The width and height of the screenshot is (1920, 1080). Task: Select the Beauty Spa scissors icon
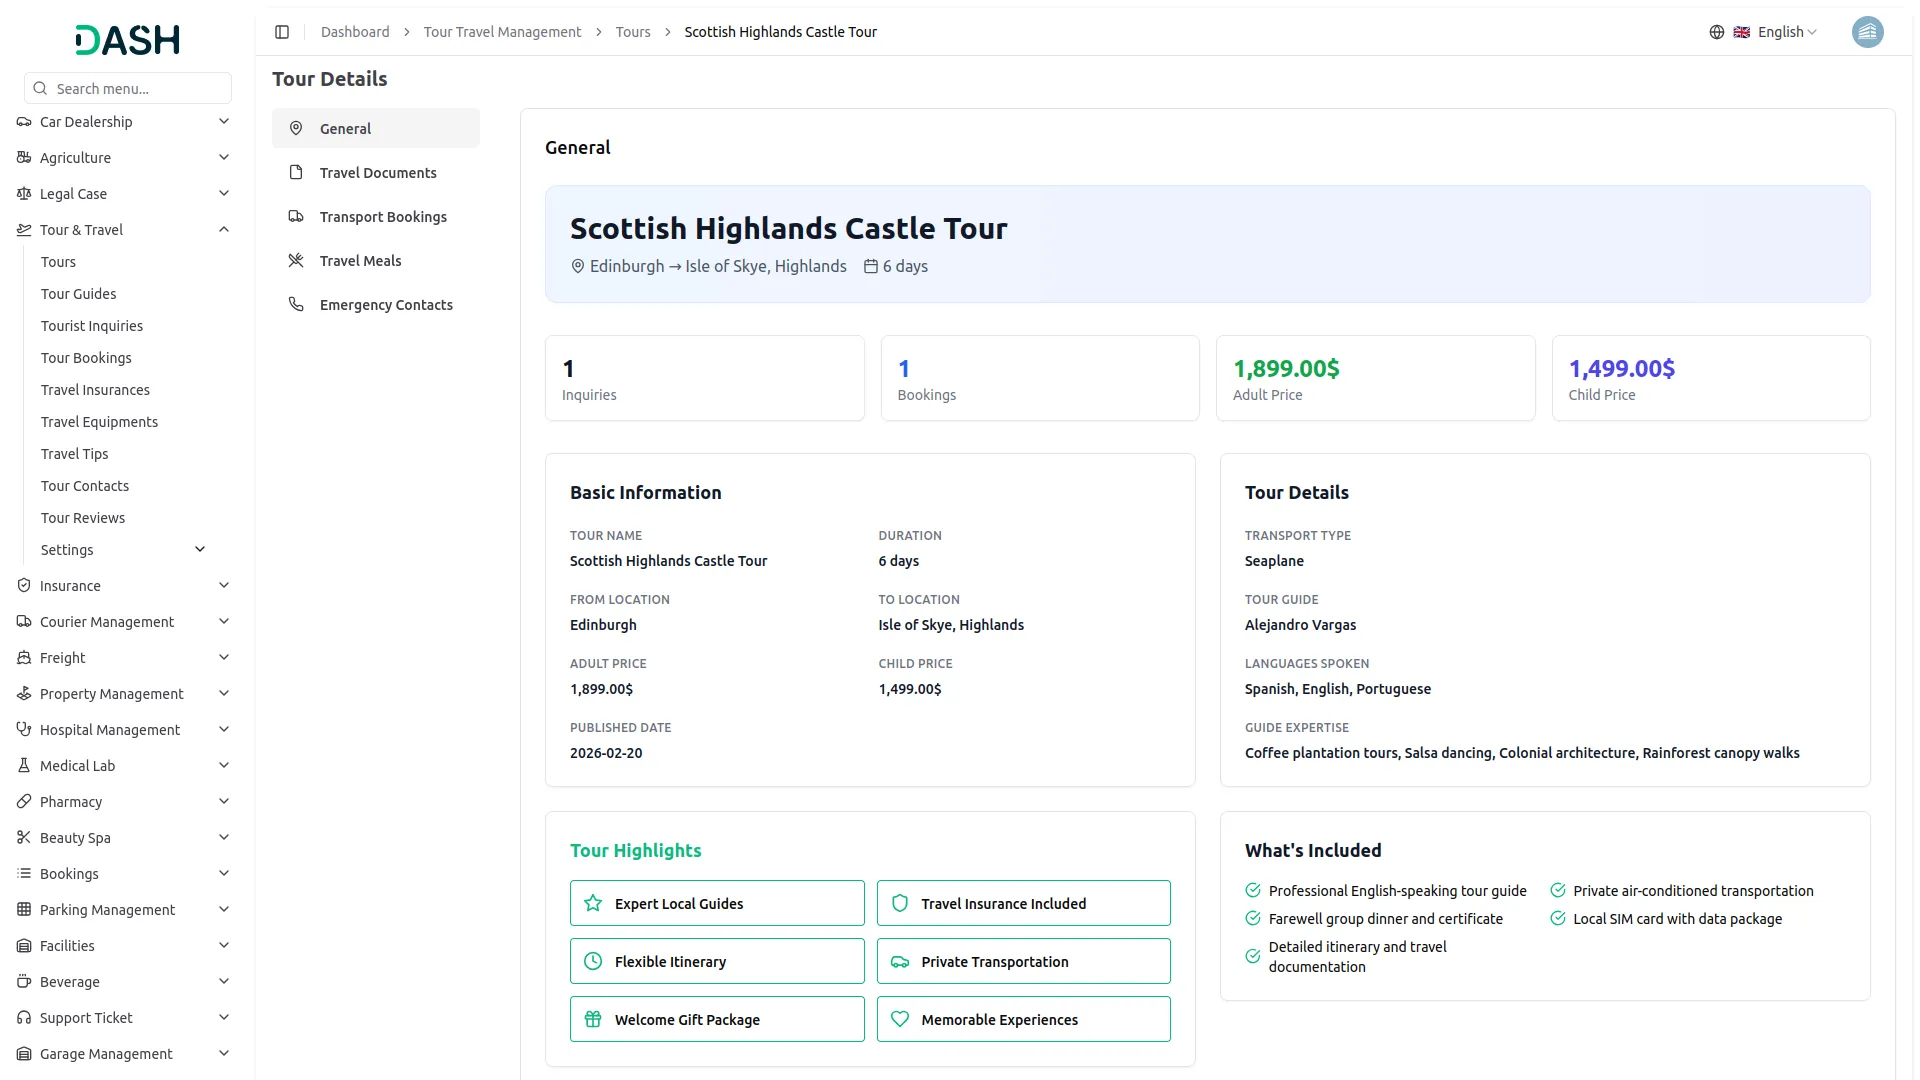click(x=23, y=837)
